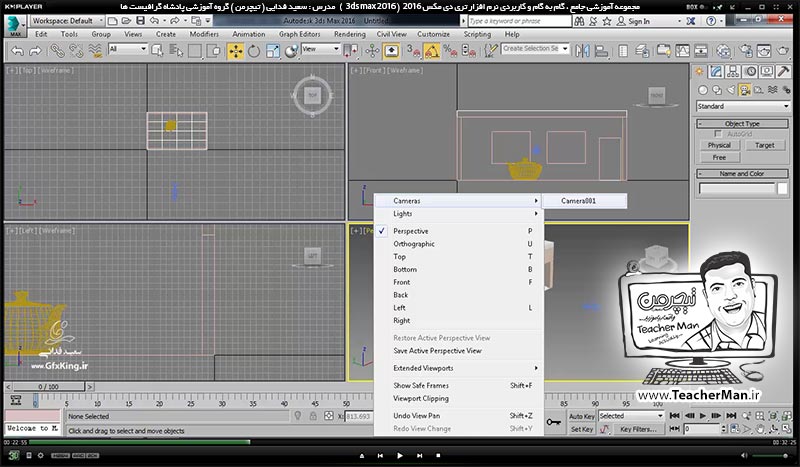Image resolution: width=800 pixels, height=467 pixels.
Task: Collapse the Name and Color rollout
Action: click(x=742, y=174)
